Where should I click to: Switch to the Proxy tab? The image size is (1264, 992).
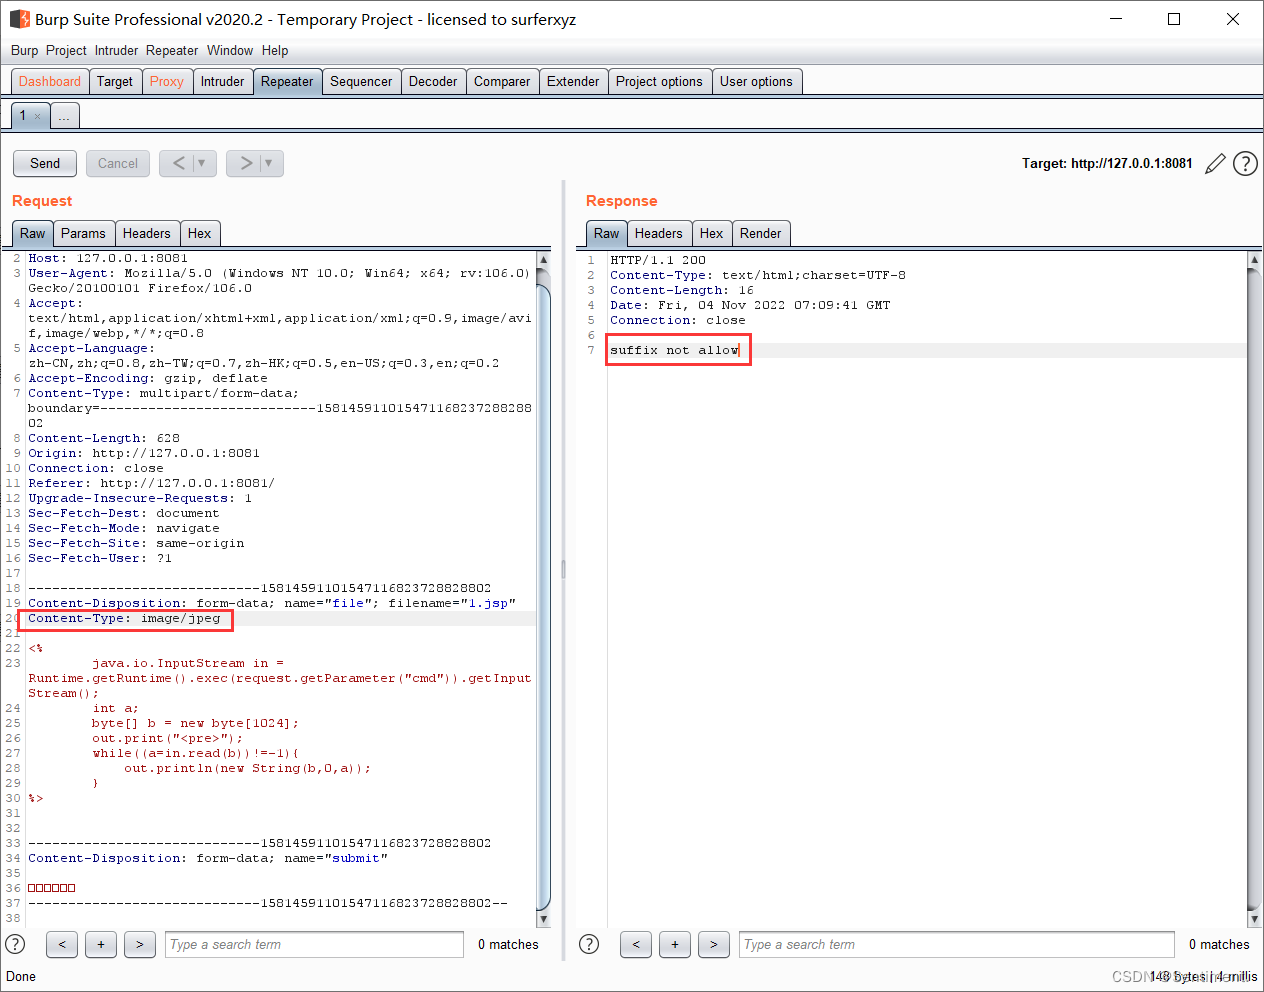(x=167, y=81)
